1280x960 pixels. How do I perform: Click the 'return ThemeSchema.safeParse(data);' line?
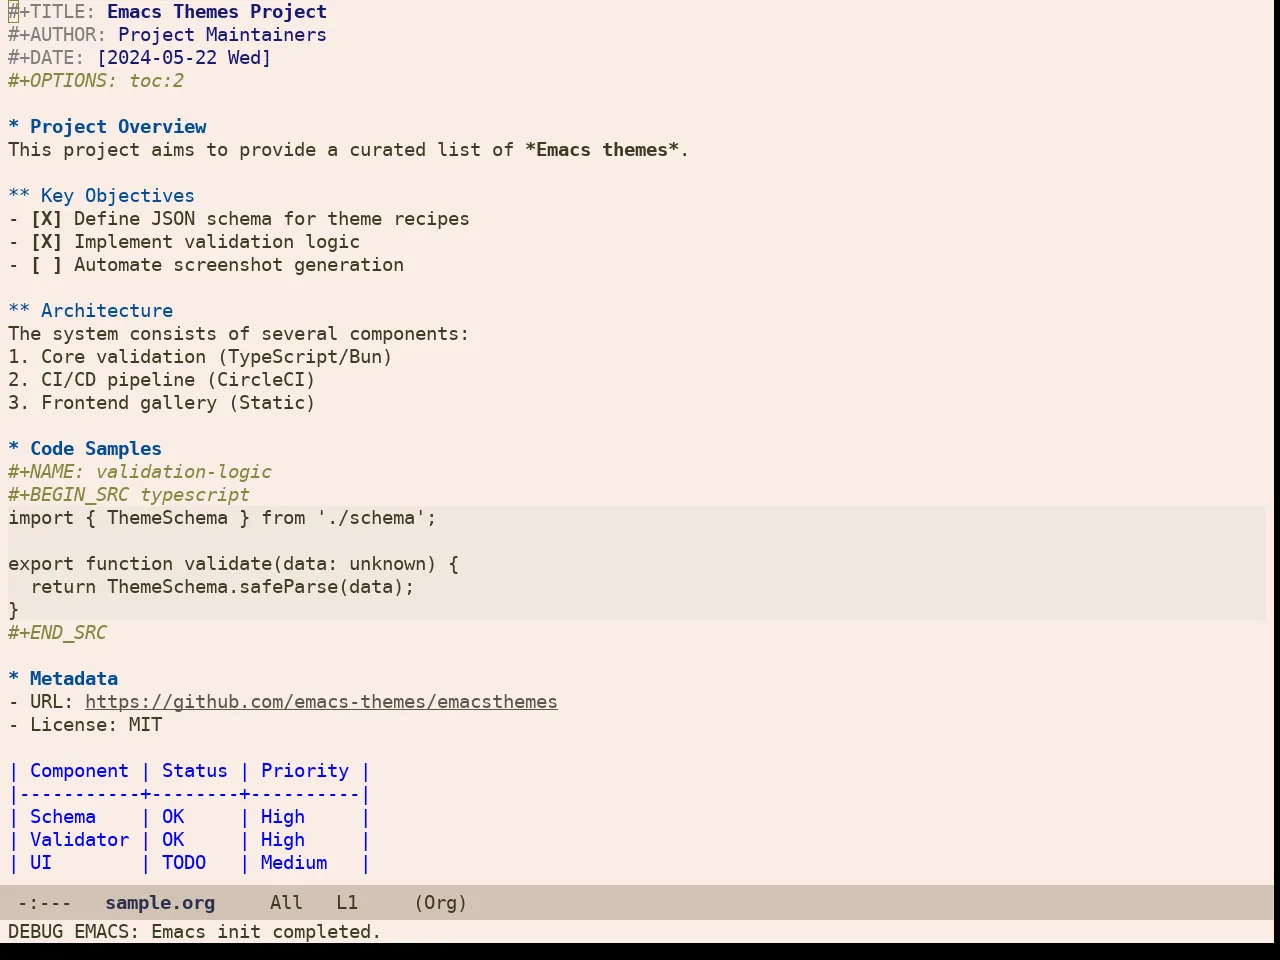pos(222,587)
